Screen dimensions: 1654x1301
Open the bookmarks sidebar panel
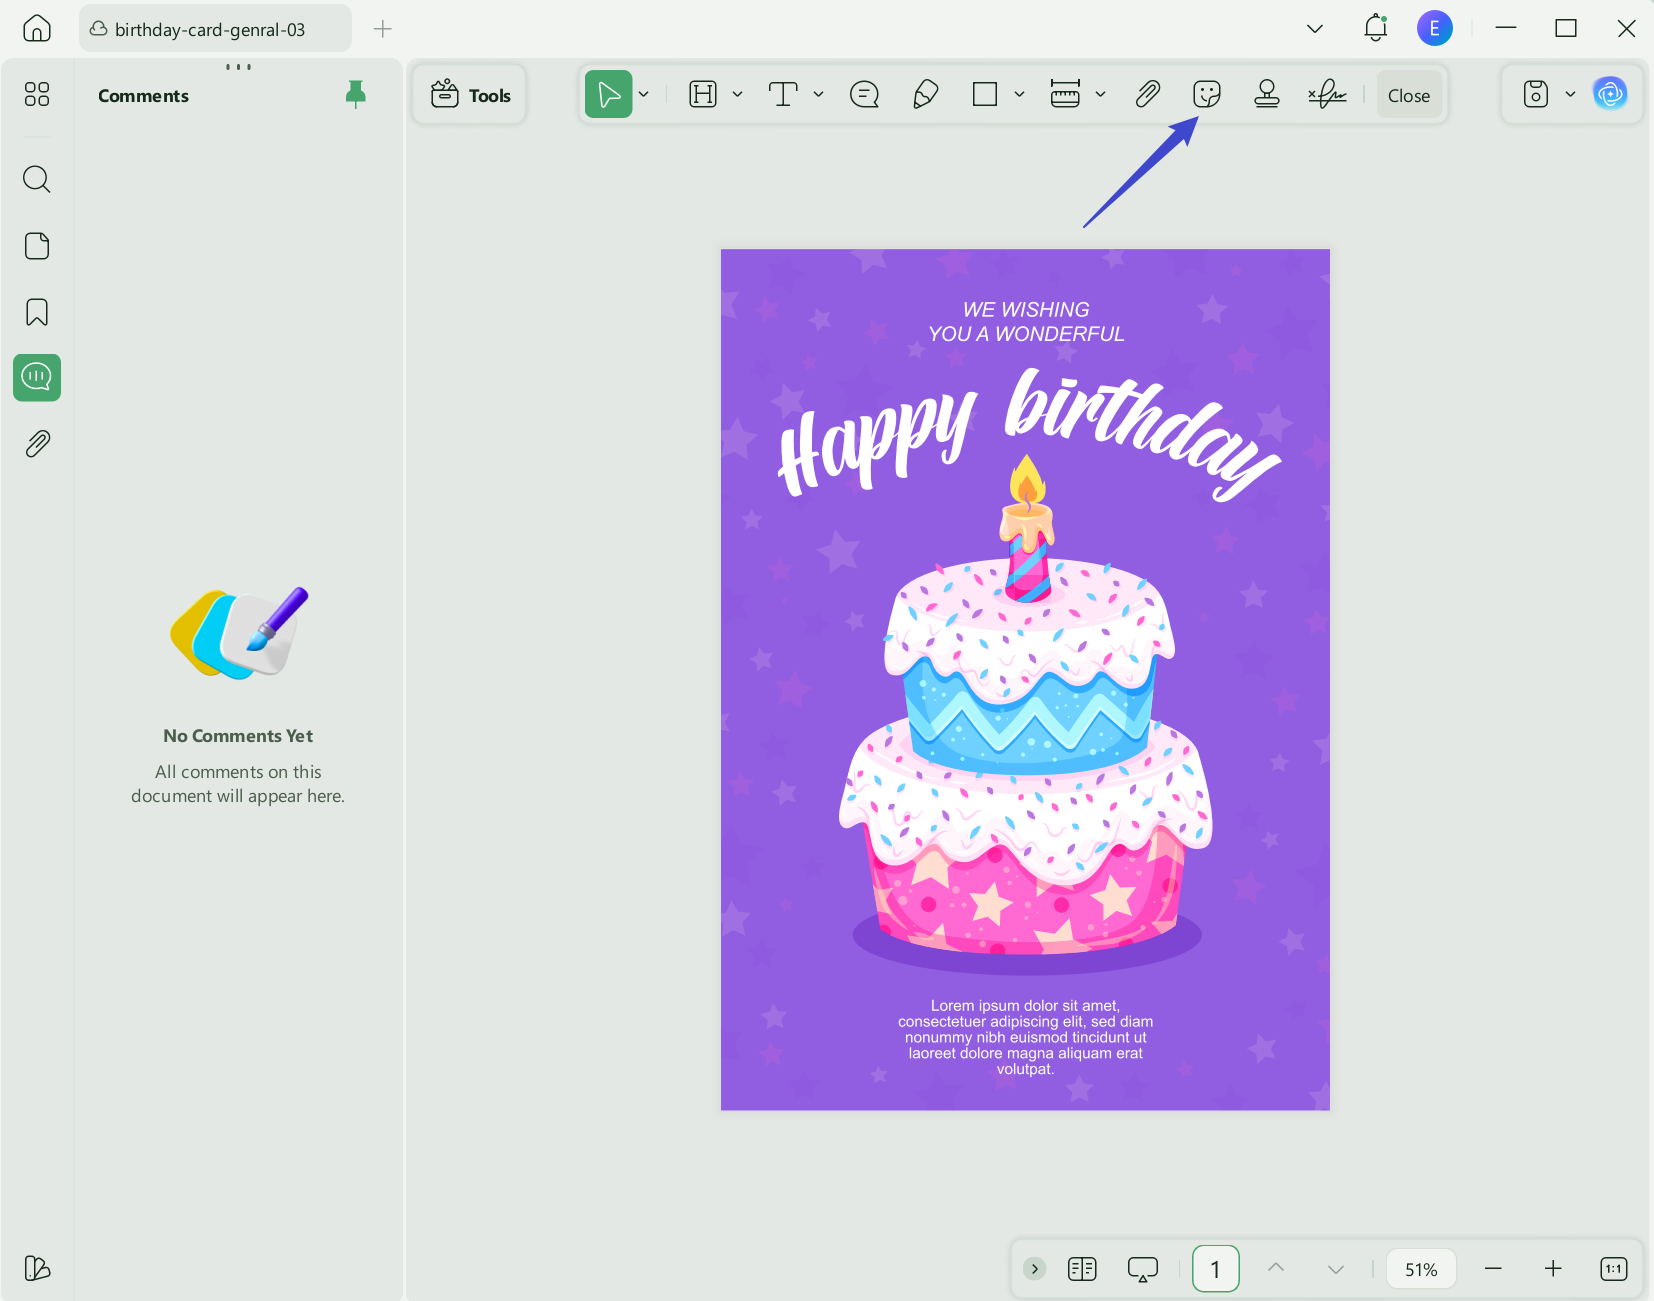(37, 312)
